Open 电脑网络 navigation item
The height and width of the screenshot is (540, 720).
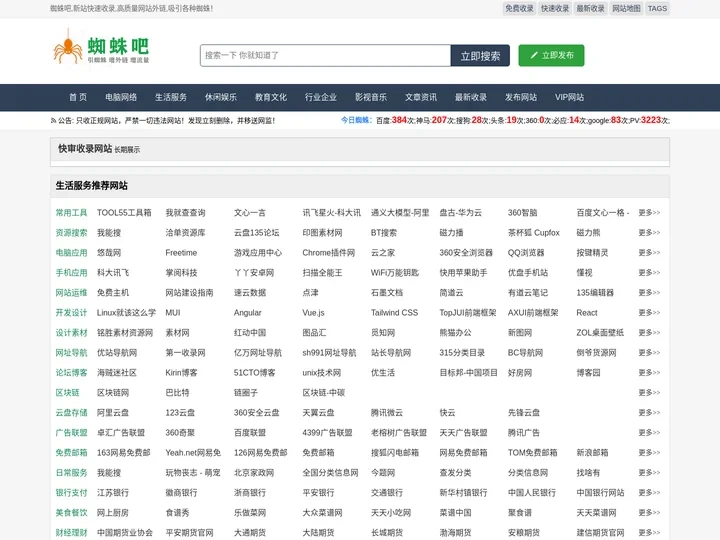coord(121,97)
